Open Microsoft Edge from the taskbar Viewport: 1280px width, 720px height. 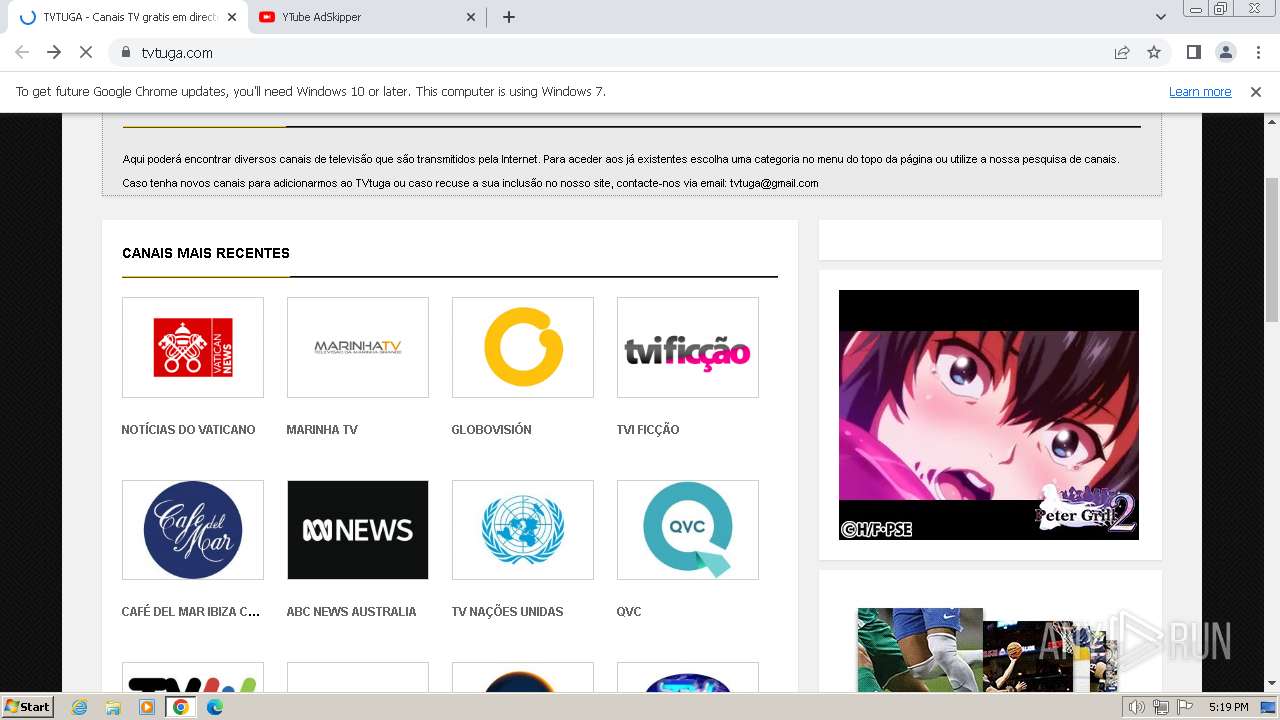tap(215, 706)
